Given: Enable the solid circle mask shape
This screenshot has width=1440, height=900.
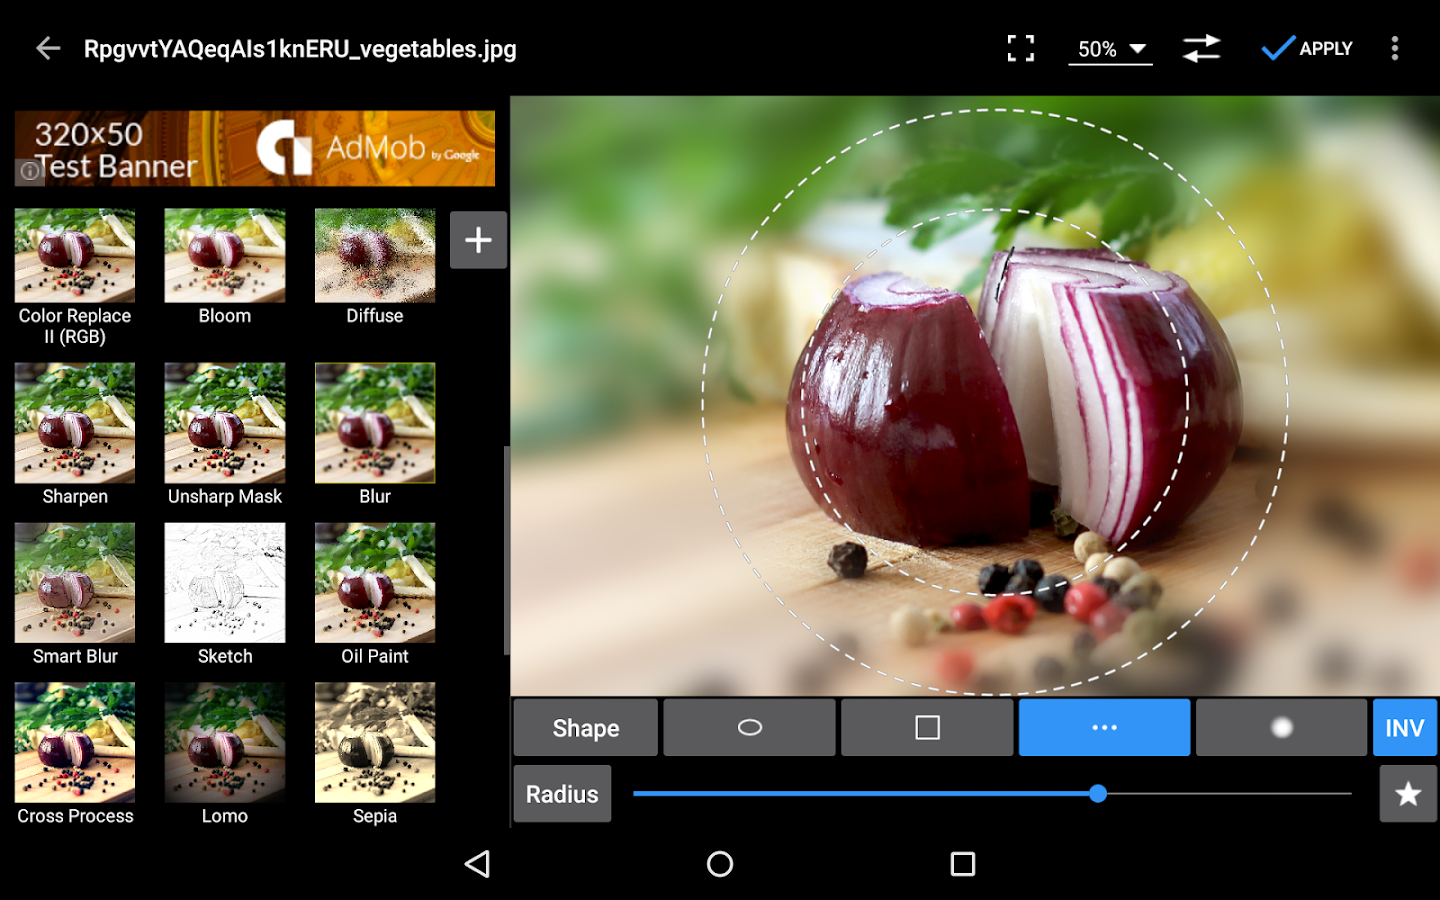Looking at the screenshot, I should (1281, 727).
